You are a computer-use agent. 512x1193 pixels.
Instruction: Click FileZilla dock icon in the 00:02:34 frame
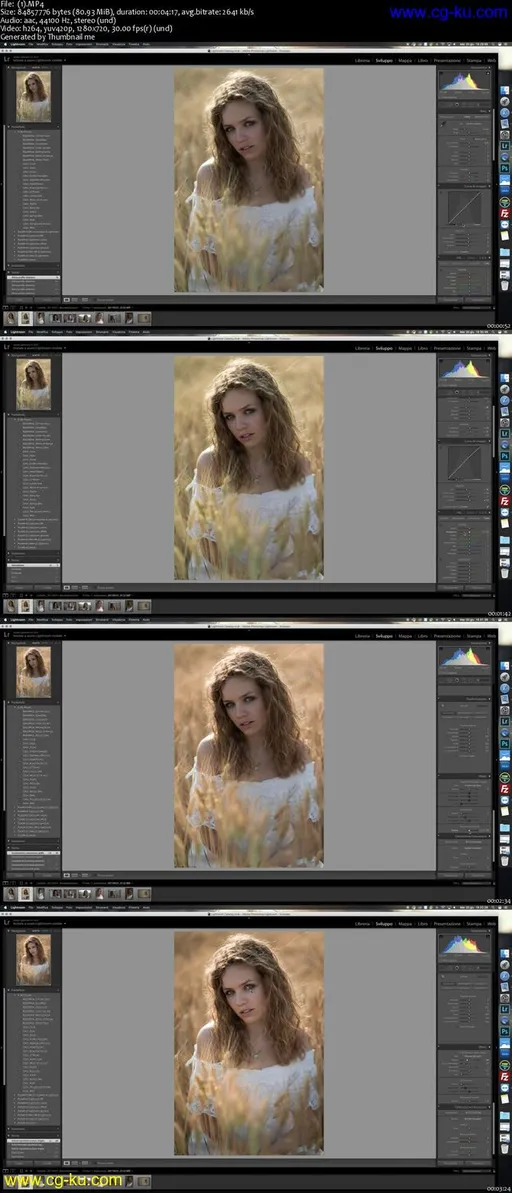click(504, 790)
